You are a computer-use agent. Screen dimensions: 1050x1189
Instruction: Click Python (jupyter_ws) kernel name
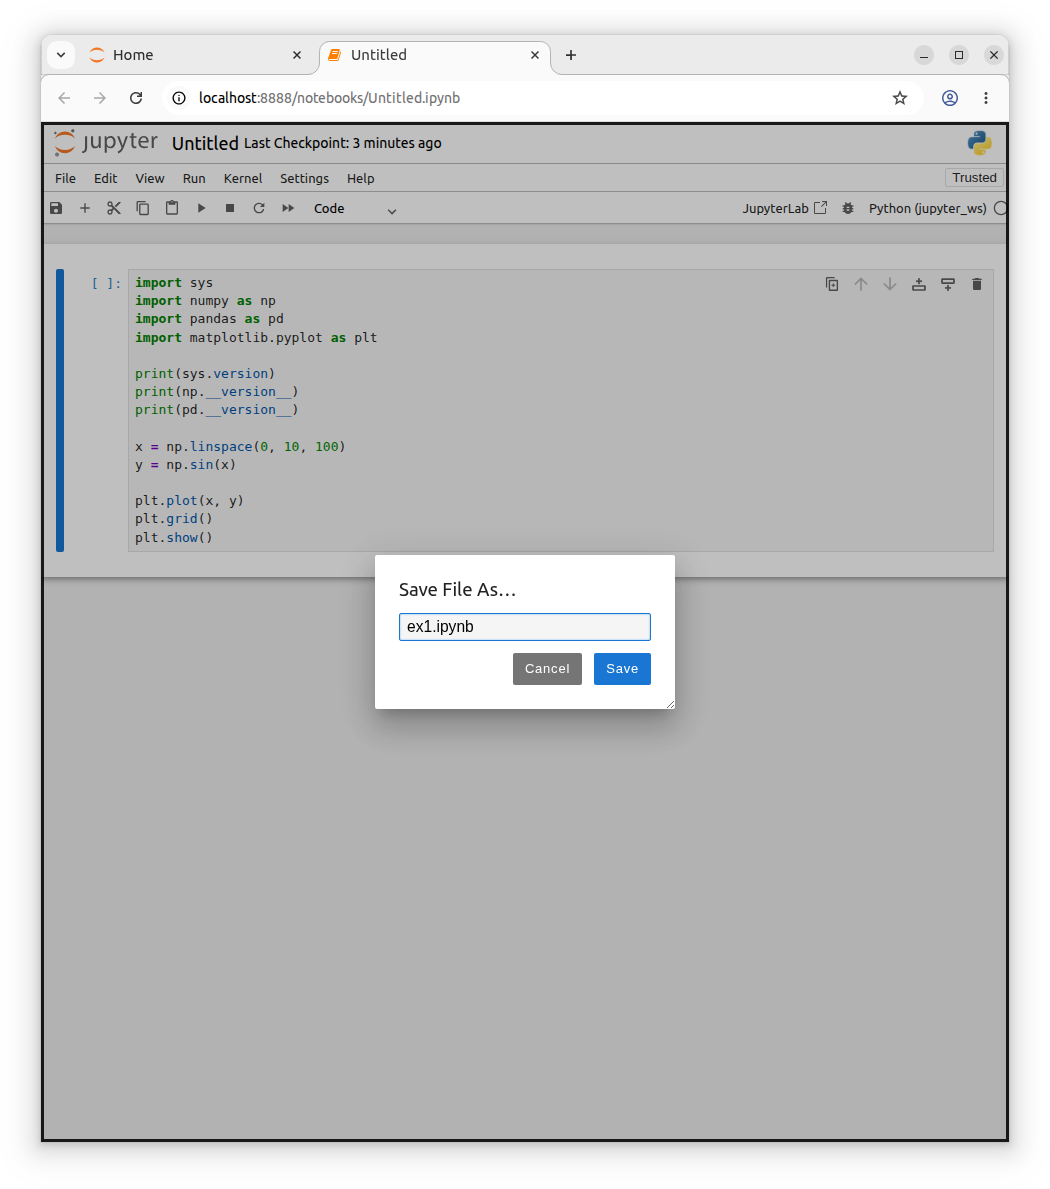coord(927,208)
